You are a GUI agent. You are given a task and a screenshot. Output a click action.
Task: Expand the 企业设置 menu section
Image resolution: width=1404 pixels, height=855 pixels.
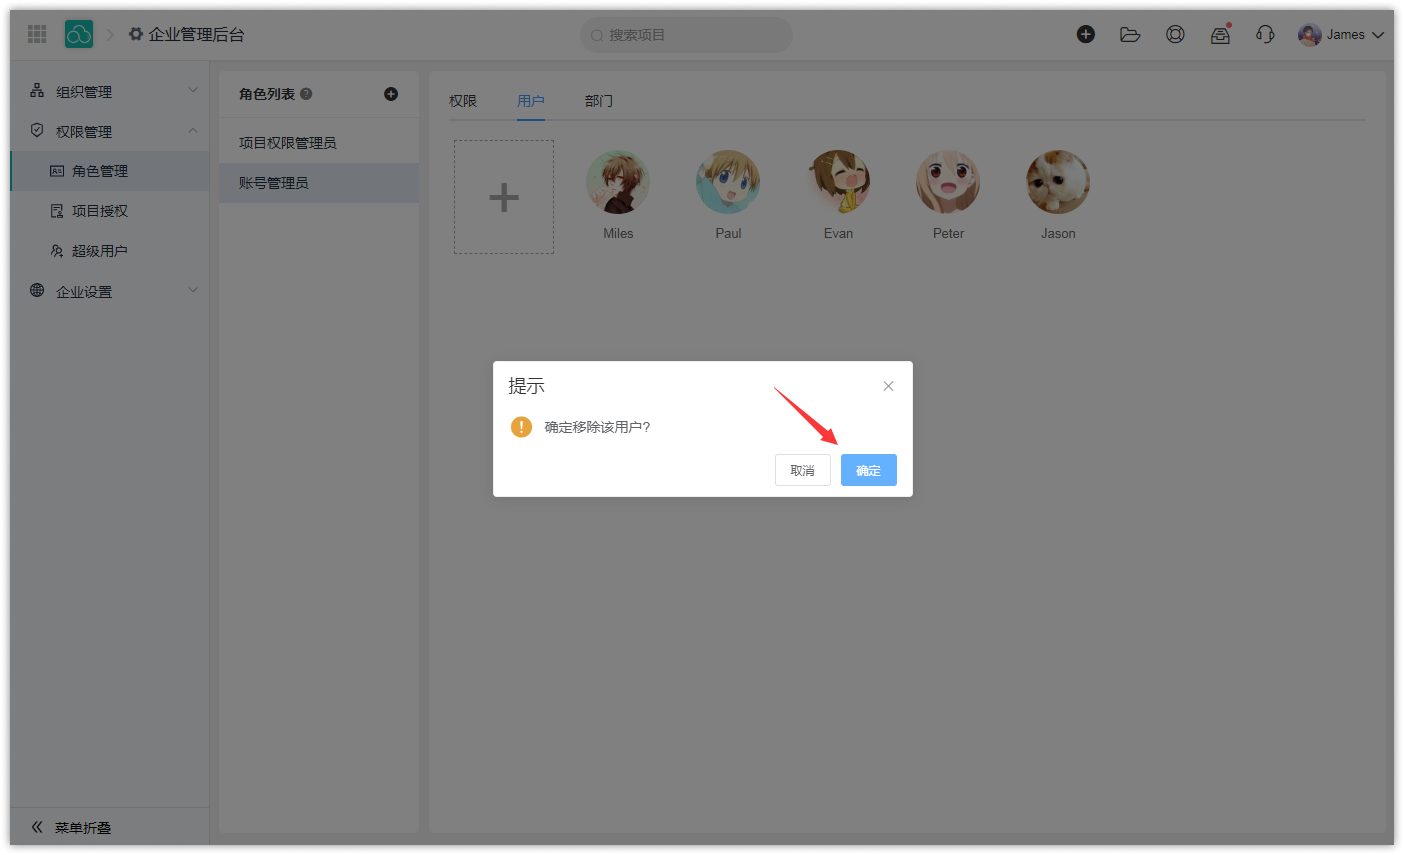pyautogui.click(x=110, y=291)
